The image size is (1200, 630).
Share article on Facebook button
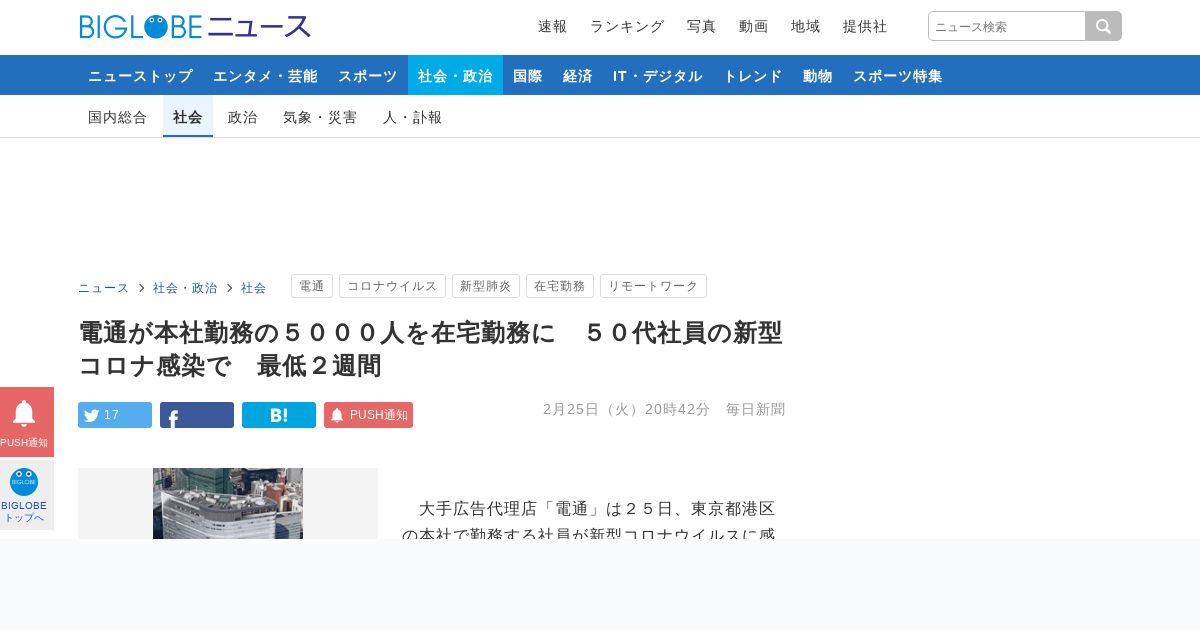(x=197, y=415)
